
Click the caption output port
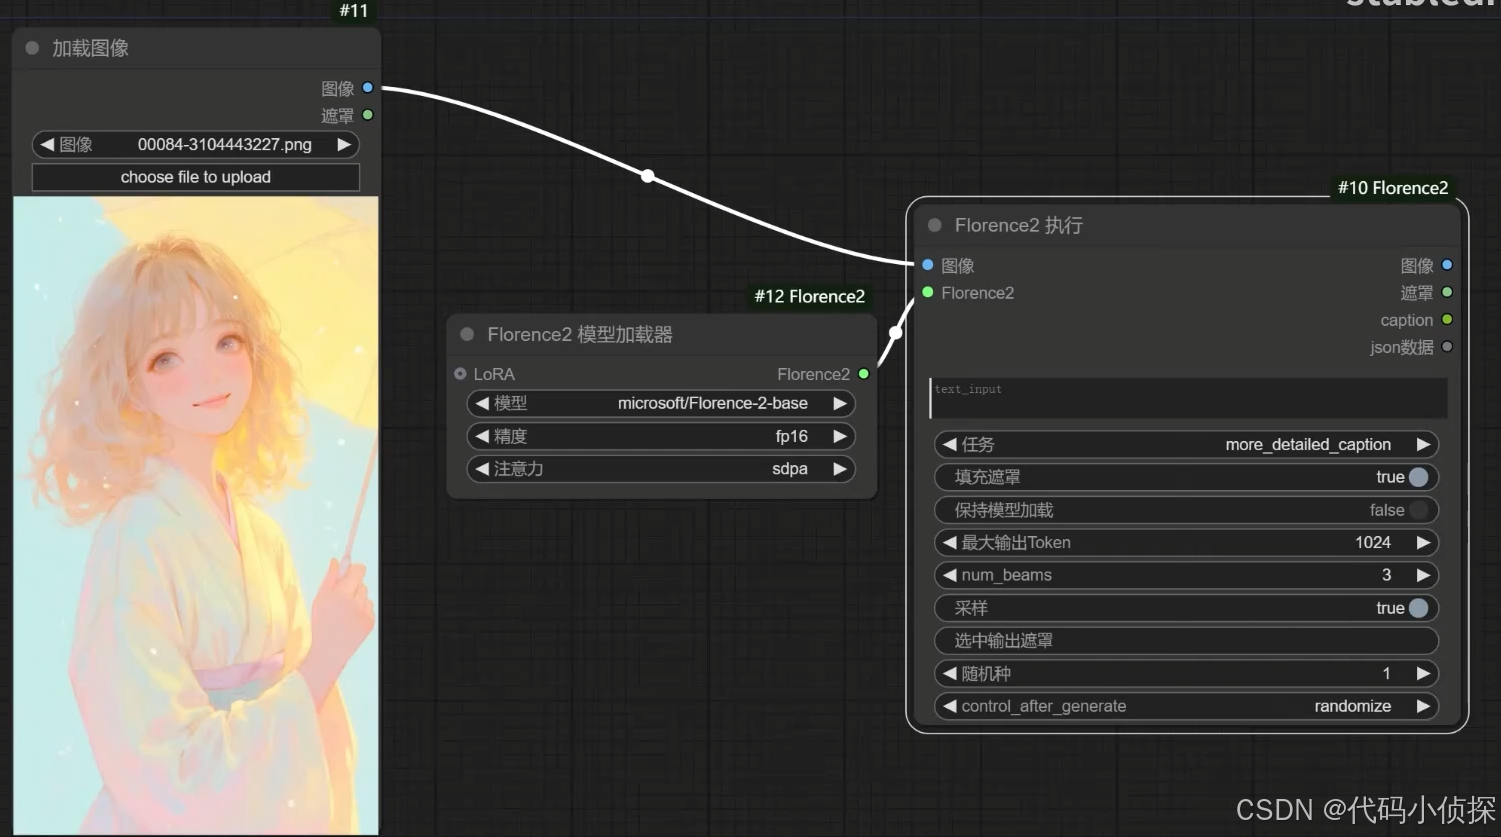coord(1447,320)
